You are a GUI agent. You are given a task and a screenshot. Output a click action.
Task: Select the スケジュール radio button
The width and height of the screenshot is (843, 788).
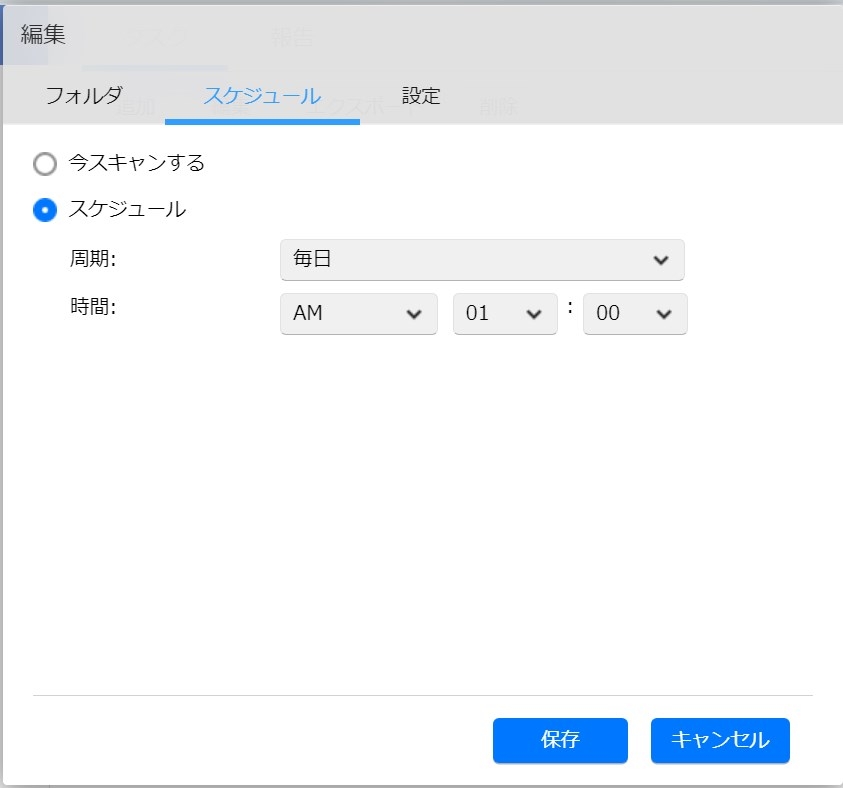pos(45,210)
